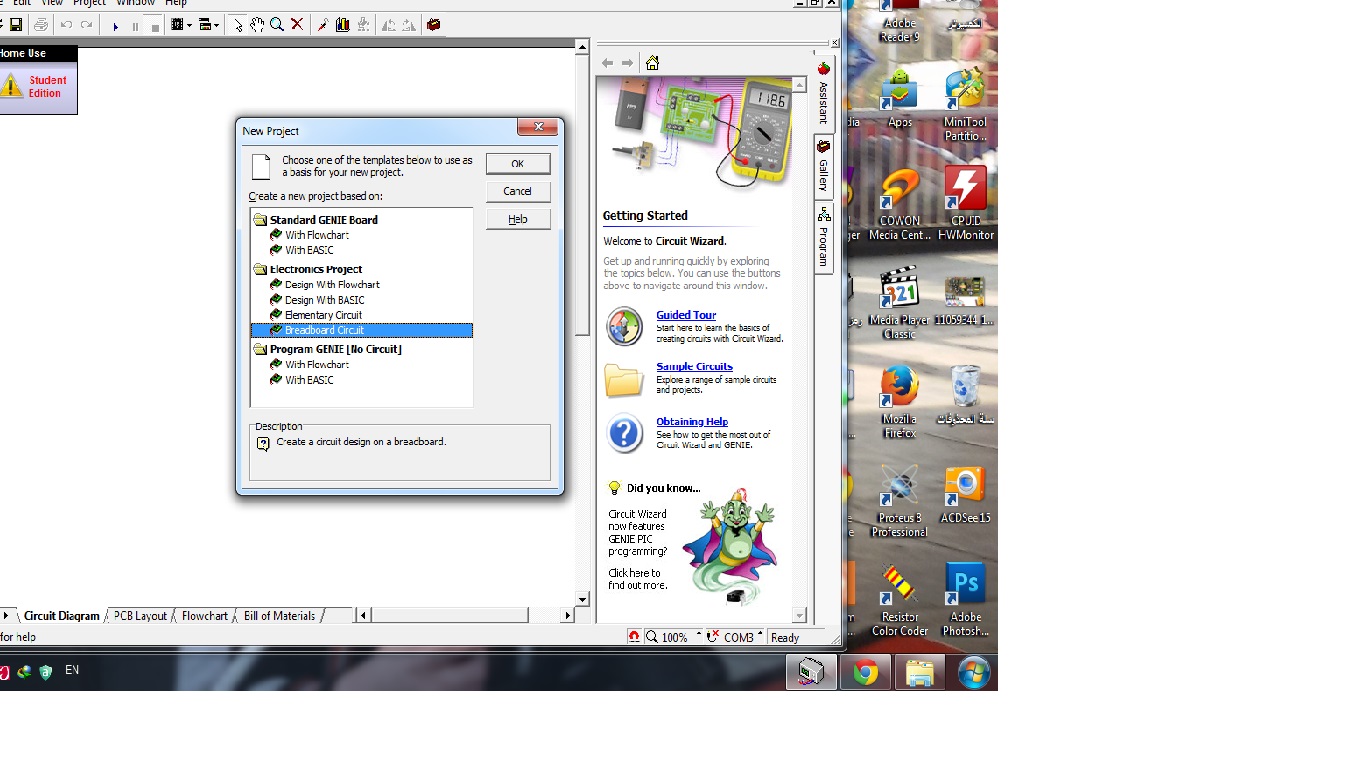Image resolution: width=1366 pixels, height=768 pixels.
Task: Open the Help menu
Action: (x=176, y=3)
